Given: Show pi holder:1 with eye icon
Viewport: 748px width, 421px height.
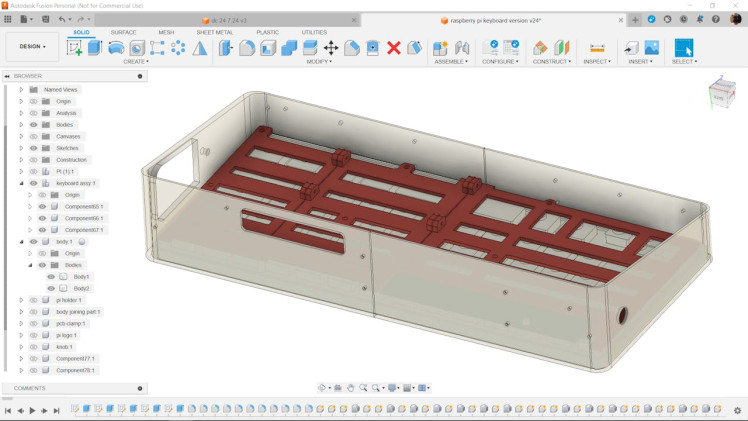Looking at the screenshot, I should coord(33,300).
